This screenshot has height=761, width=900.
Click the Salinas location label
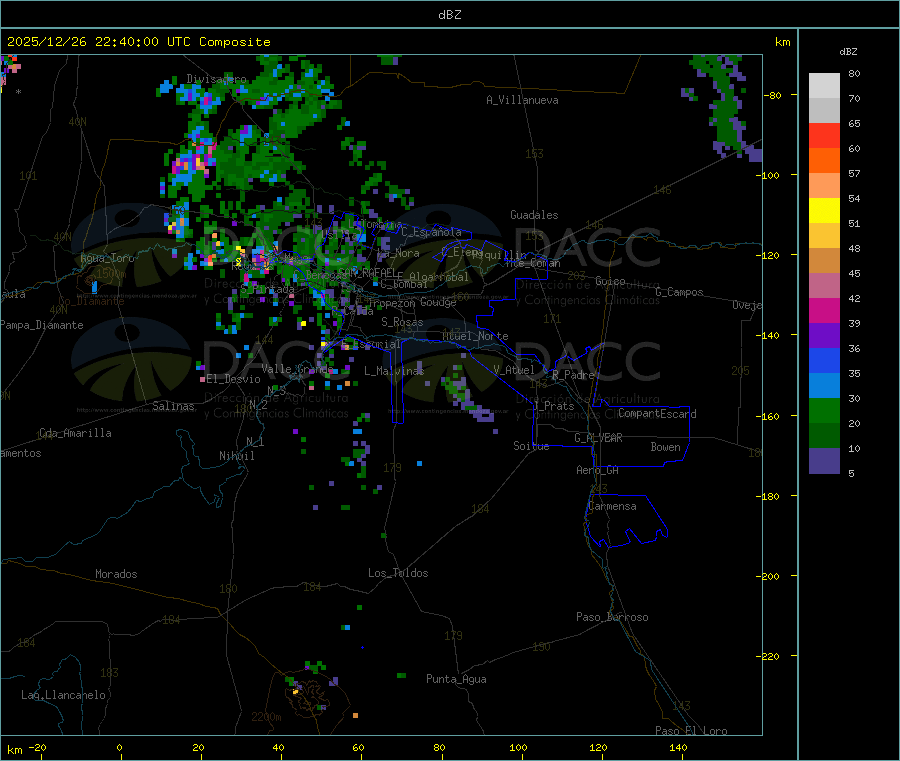pos(173,406)
